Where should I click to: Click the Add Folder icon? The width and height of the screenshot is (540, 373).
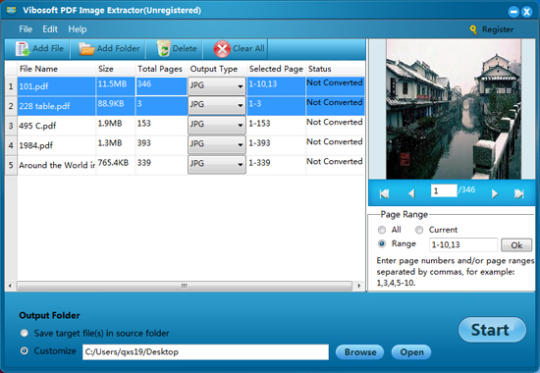[x=86, y=49]
